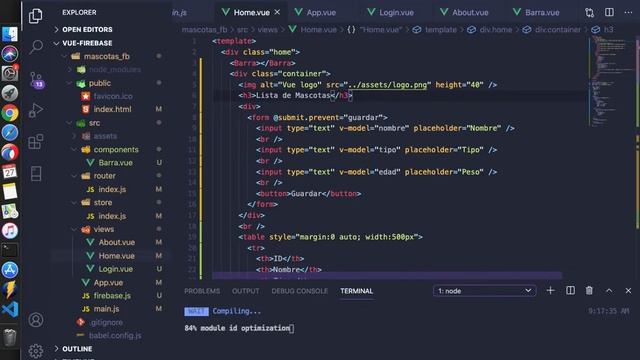The width and height of the screenshot is (640, 360).
Task: Open firebase.js in the explorer
Action: tap(112, 296)
